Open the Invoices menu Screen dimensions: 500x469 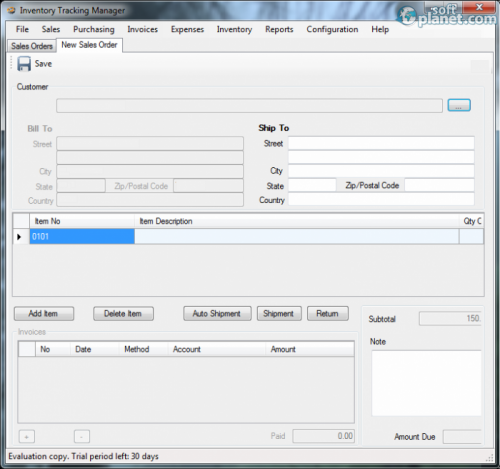(142, 29)
